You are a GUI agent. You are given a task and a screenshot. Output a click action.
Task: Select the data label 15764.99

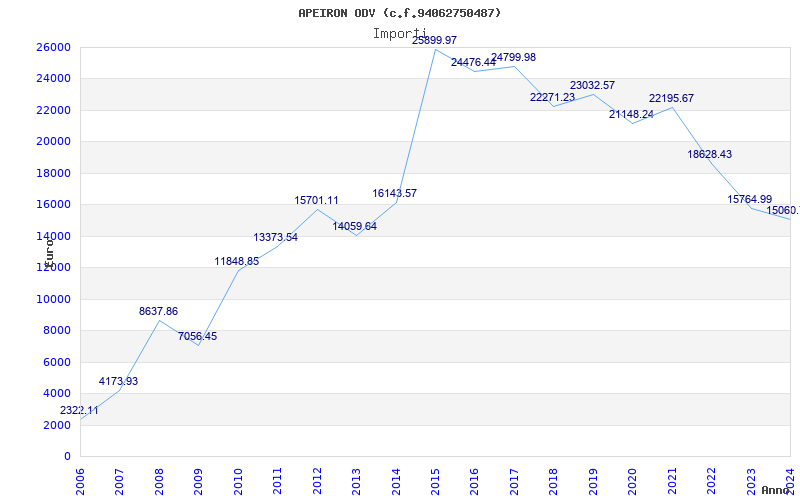click(749, 199)
